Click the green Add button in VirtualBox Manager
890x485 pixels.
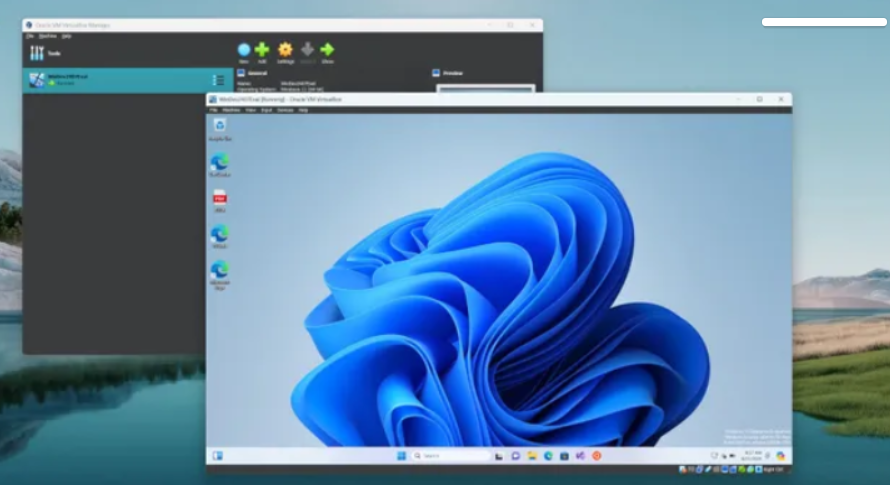(x=262, y=53)
